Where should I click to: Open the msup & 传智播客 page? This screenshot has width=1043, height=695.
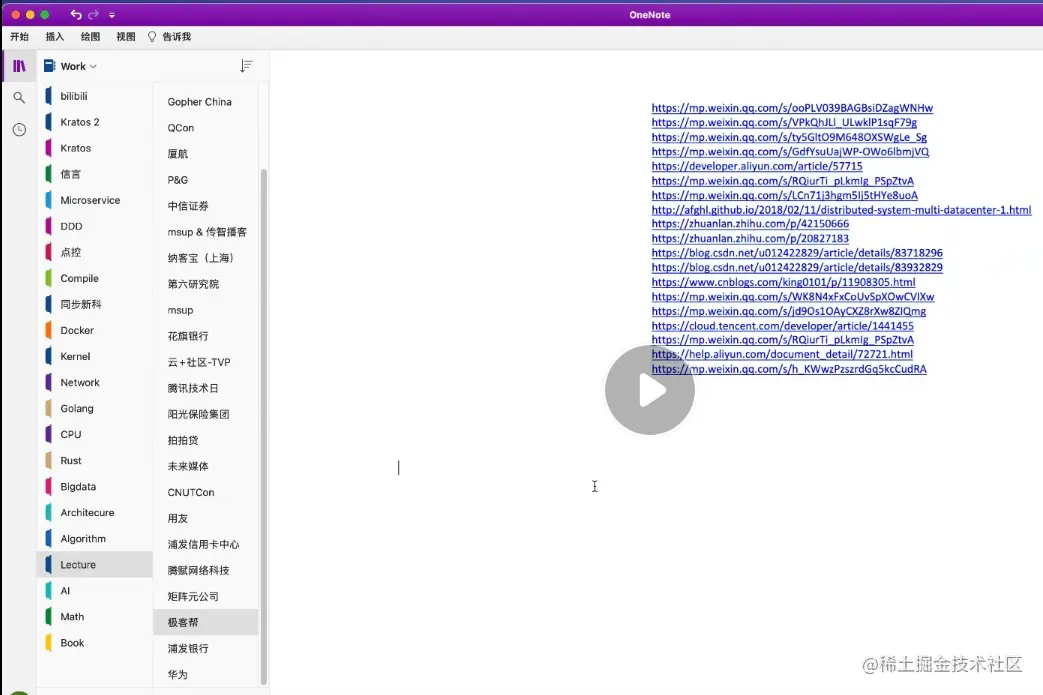pyautogui.click(x=206, y=232)
